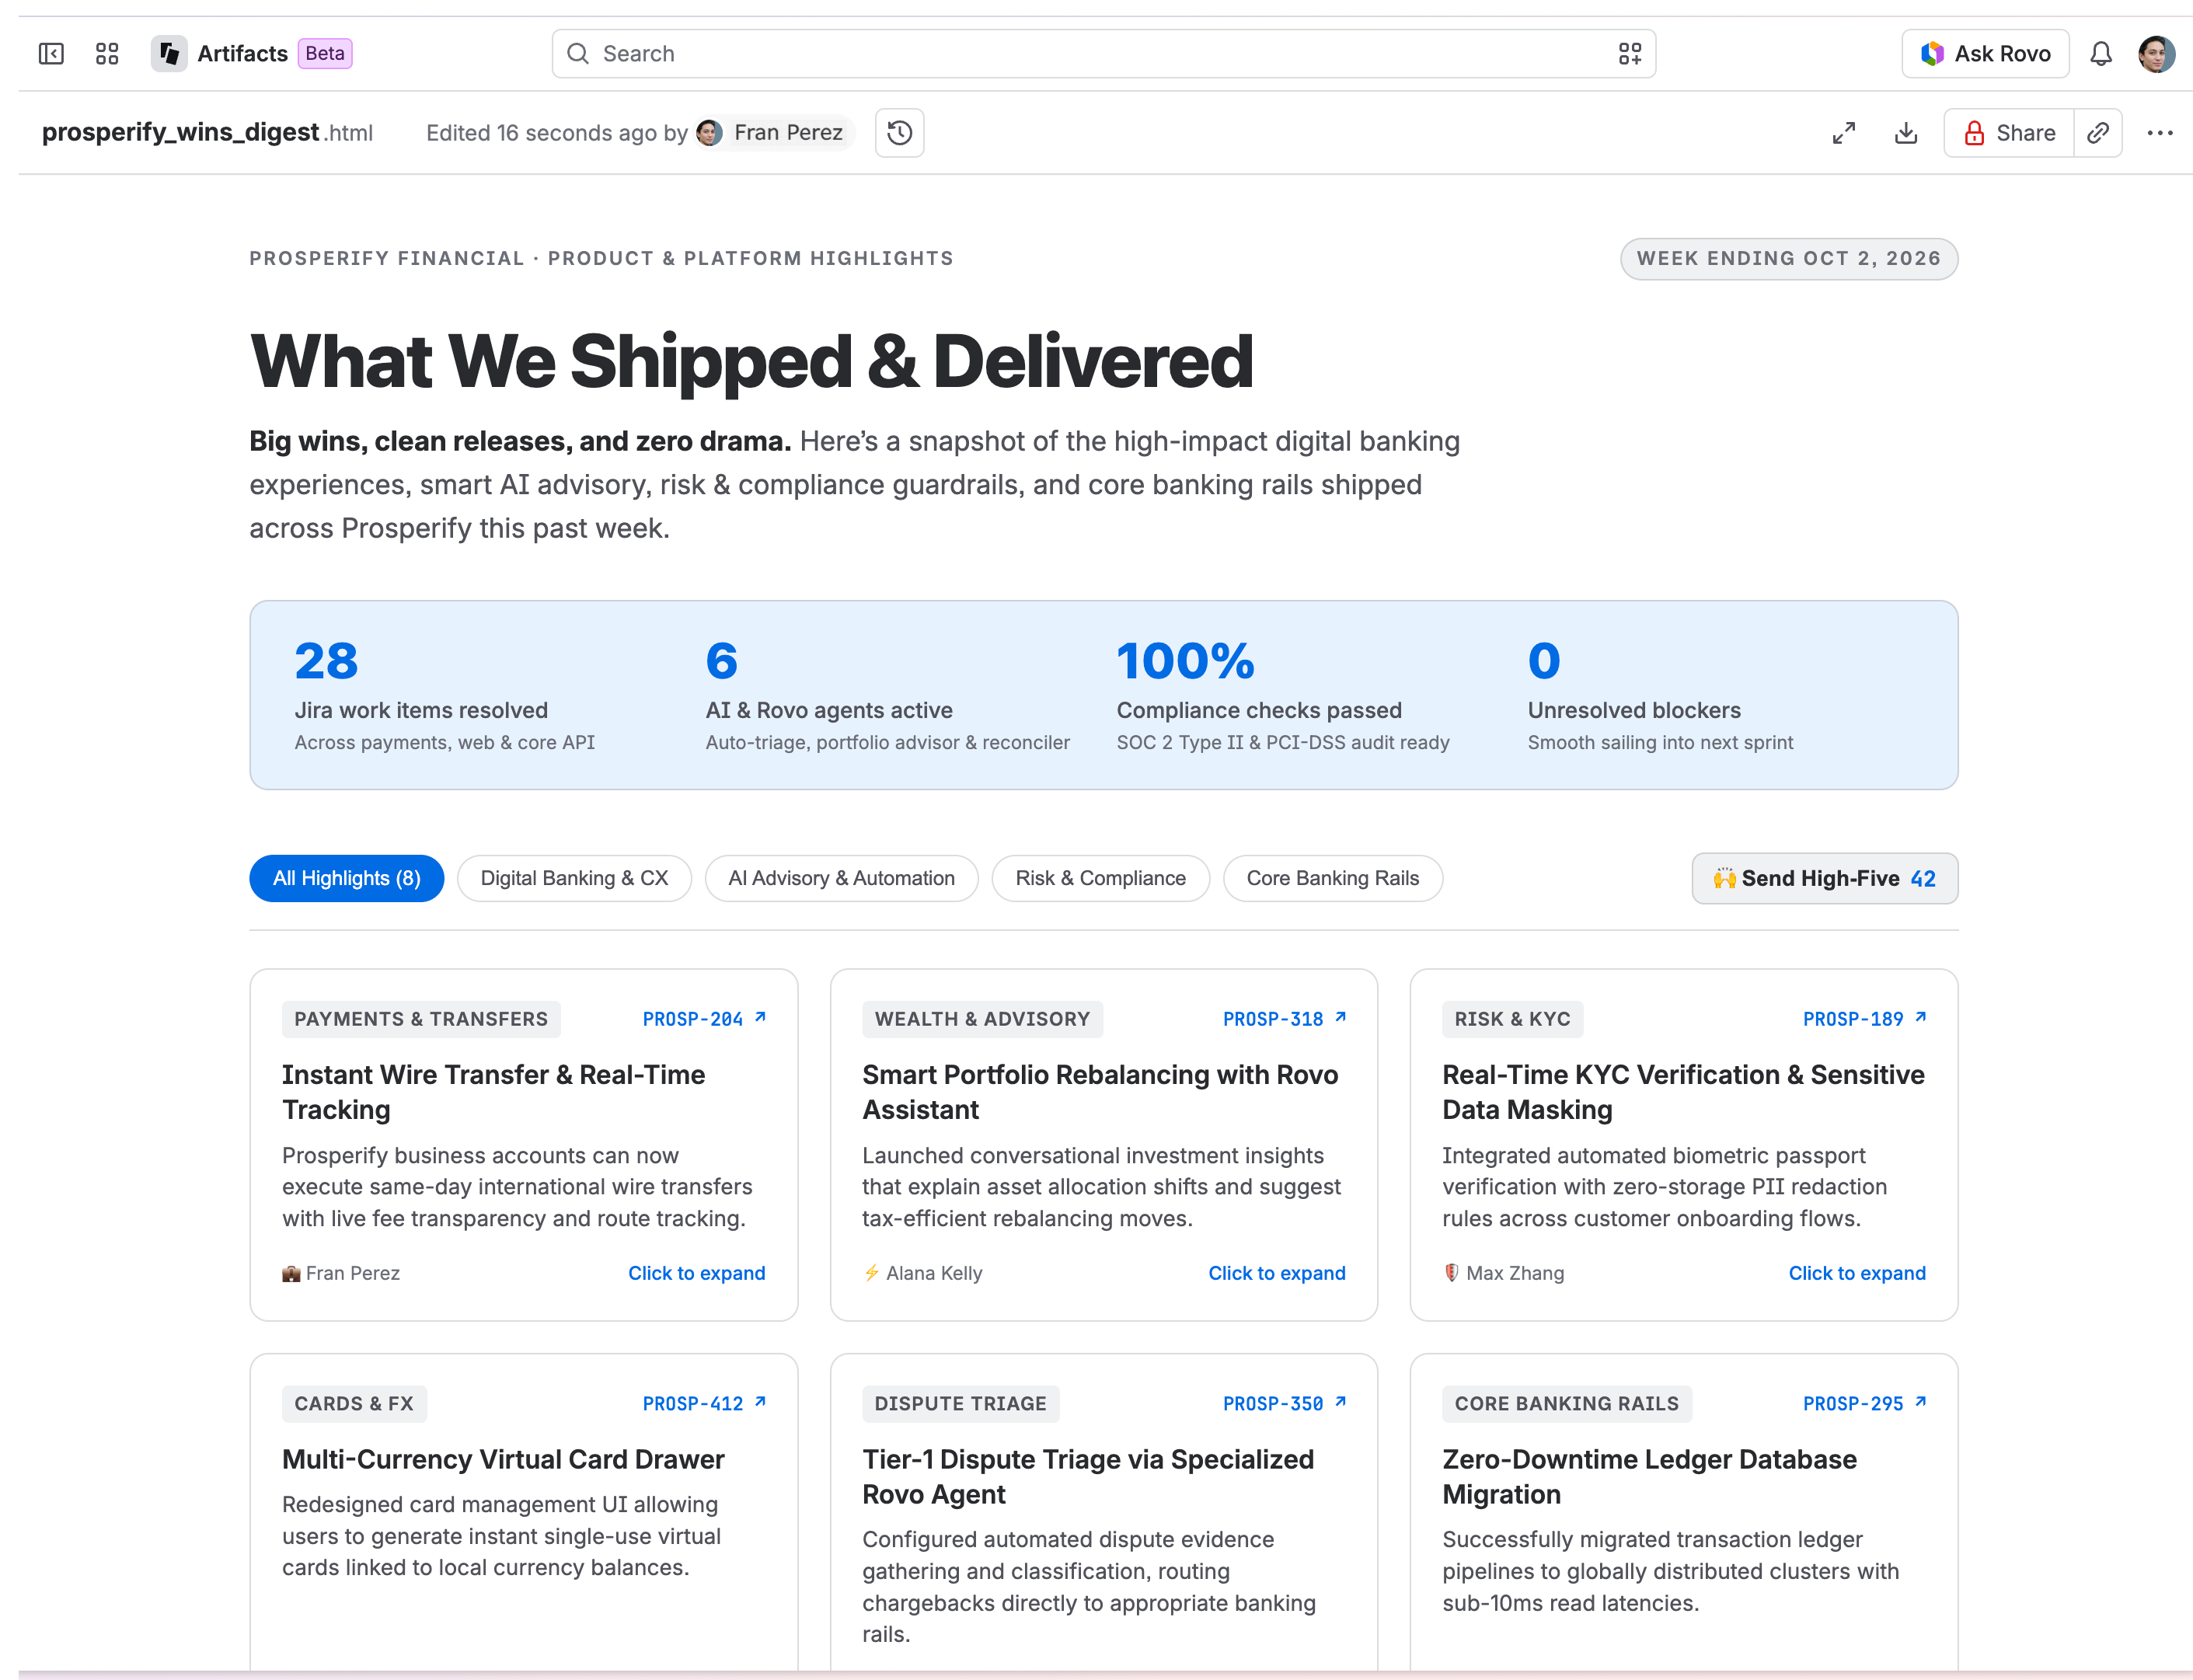The image size is (2193, 1680).
Task: Expand the Instant Wire Transfer card
Action: click(x=696, y=1273)
